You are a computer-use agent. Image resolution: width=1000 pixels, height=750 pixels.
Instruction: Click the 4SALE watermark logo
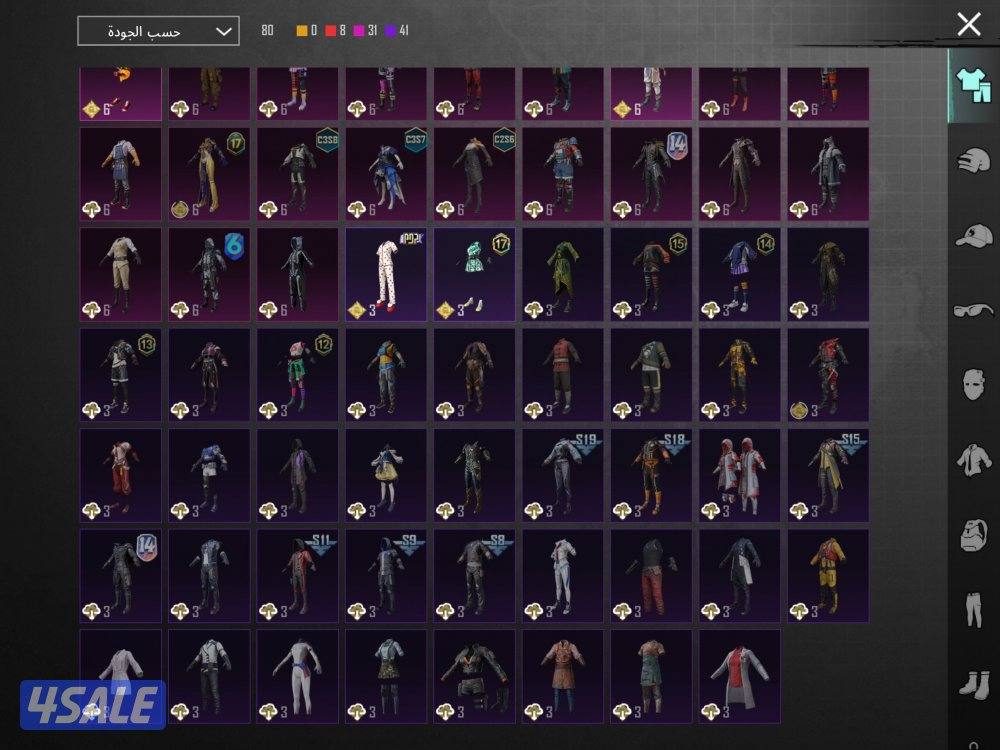[92, 704]
